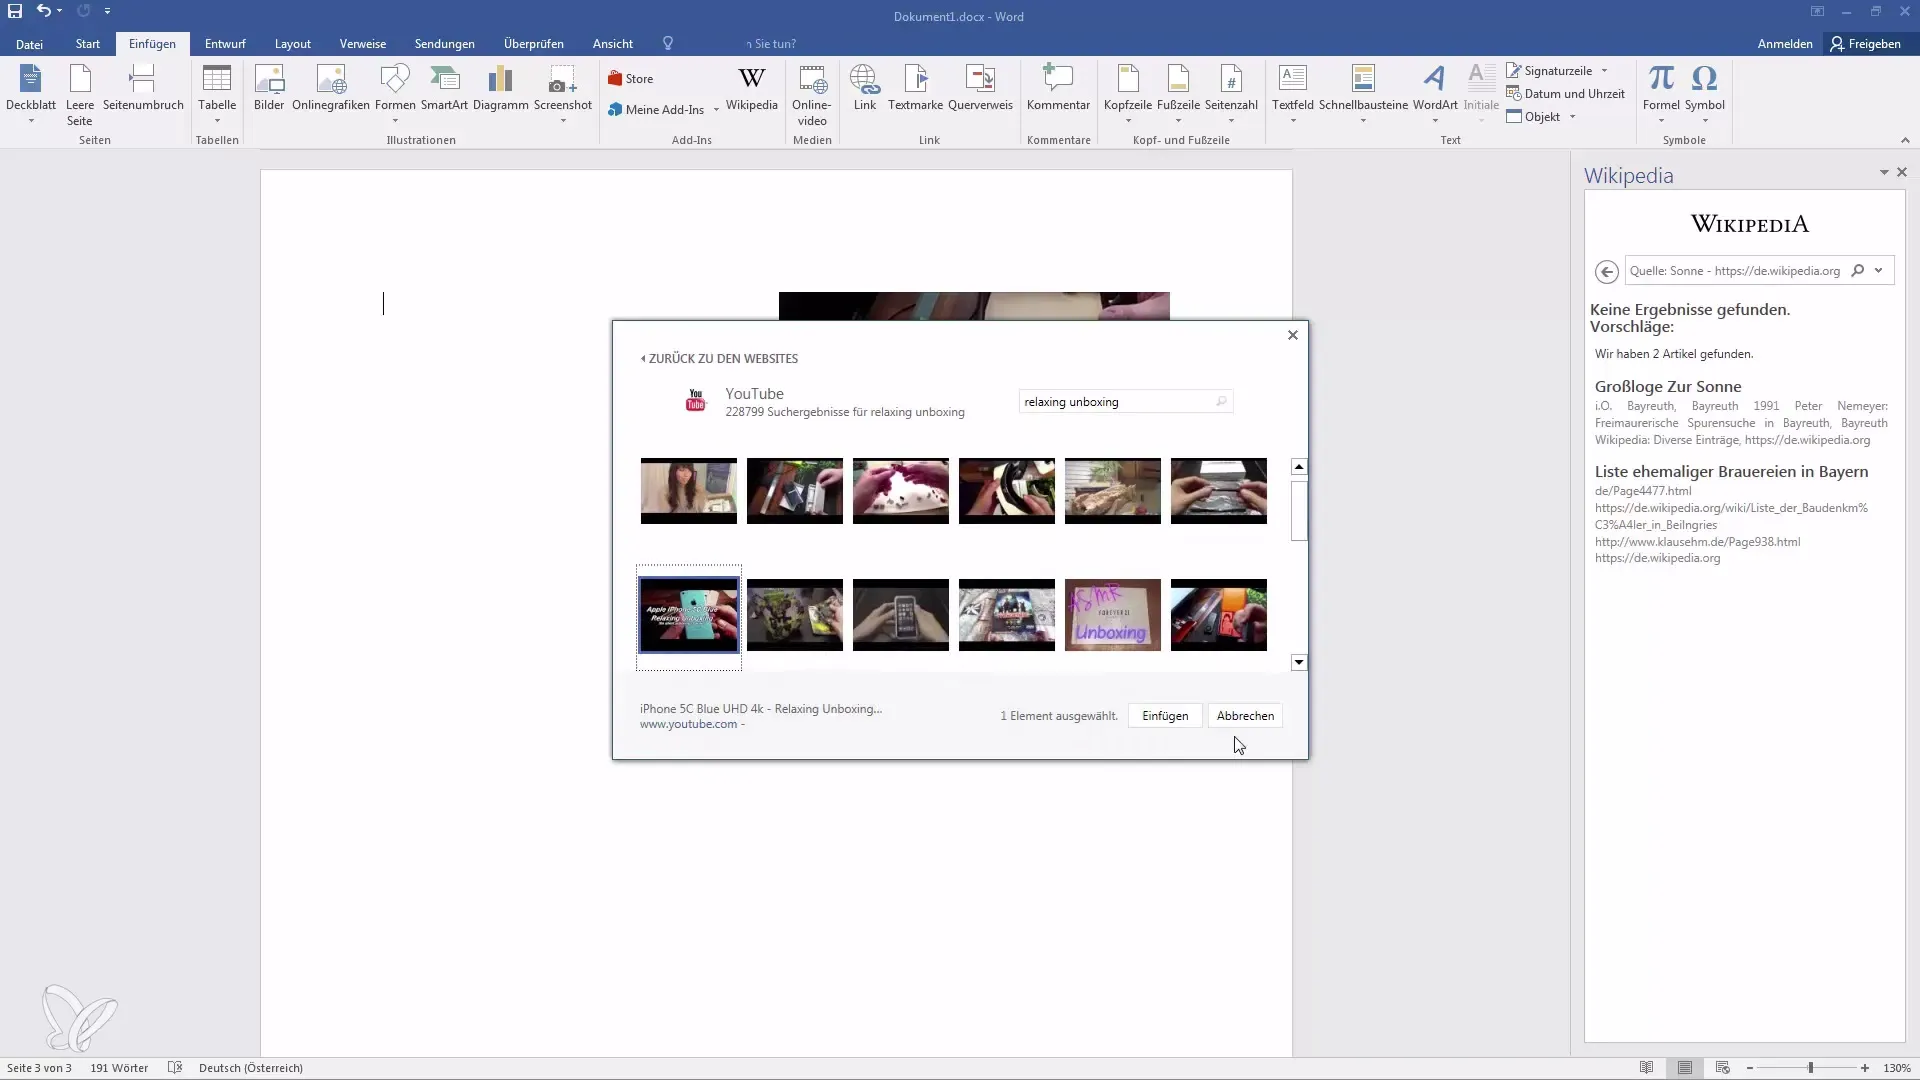The image size is (1920, 1080).
Task: Insert a Formel equation
Action: point(1661,95)
